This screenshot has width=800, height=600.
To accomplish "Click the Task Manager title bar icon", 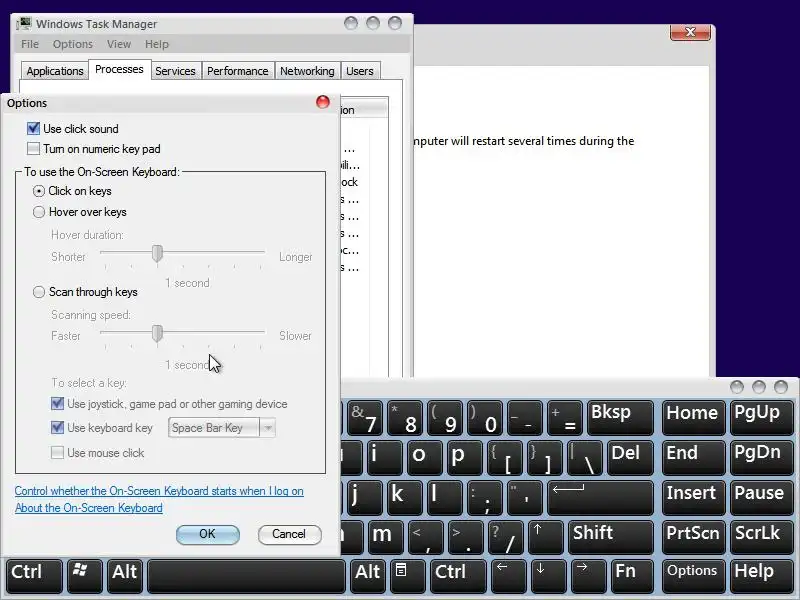I will click(23, 23).
